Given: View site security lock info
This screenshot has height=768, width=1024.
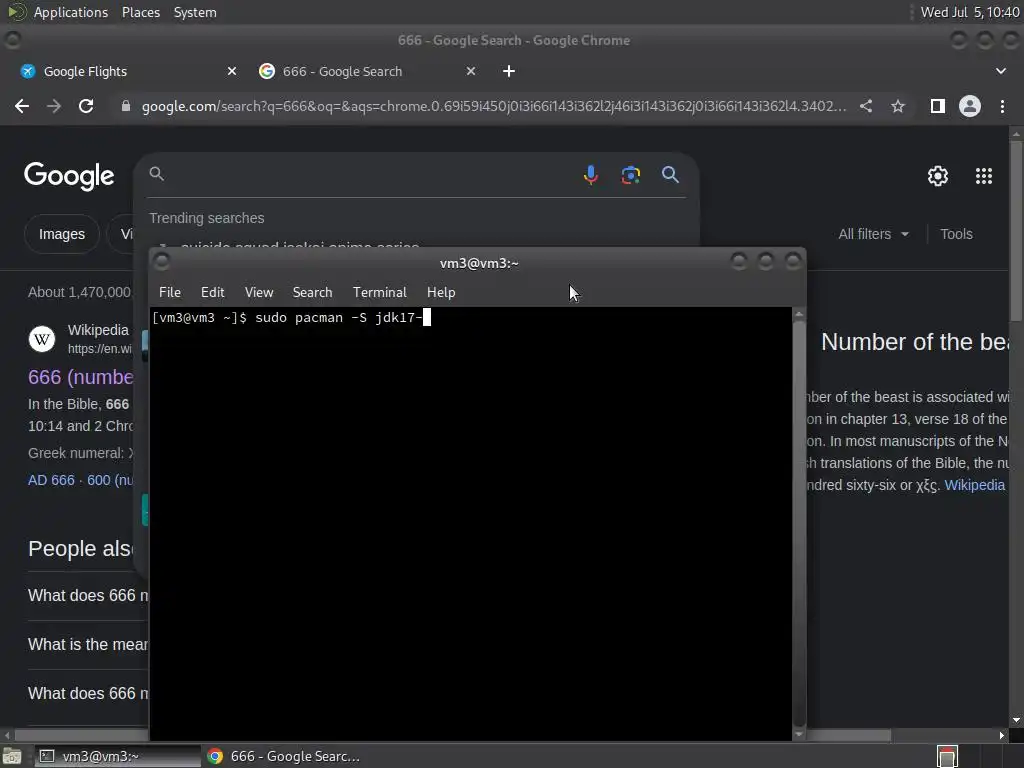Looking at the screenshot, I should (126, 106).
